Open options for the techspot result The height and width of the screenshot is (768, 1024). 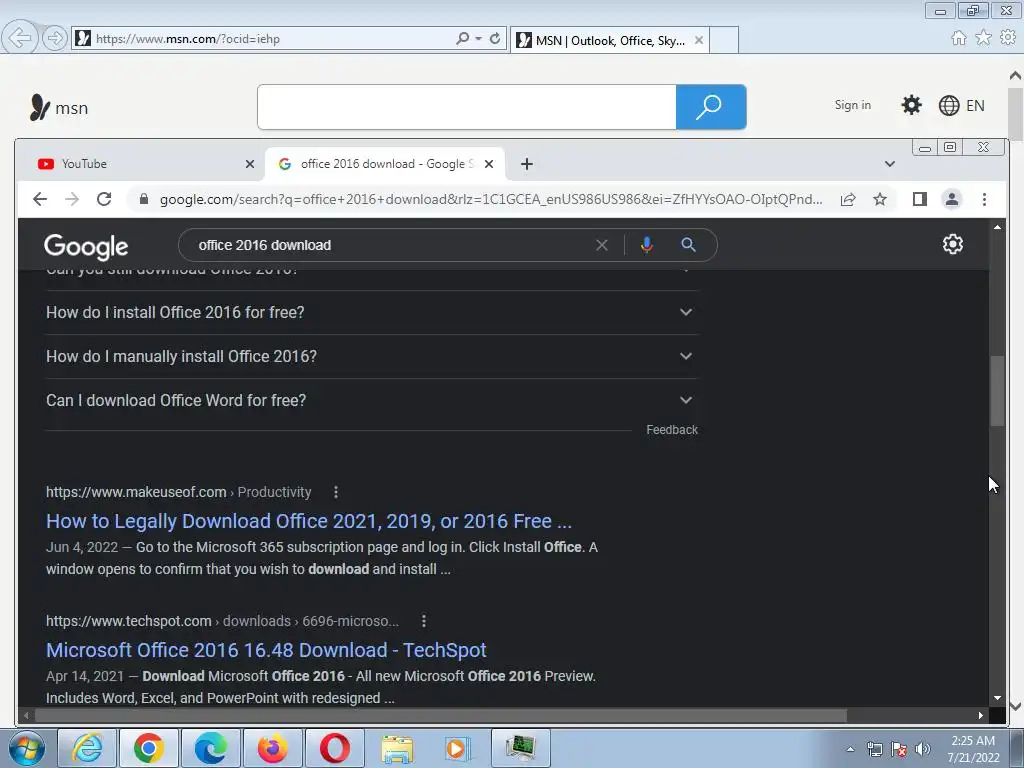pos(424,621)
